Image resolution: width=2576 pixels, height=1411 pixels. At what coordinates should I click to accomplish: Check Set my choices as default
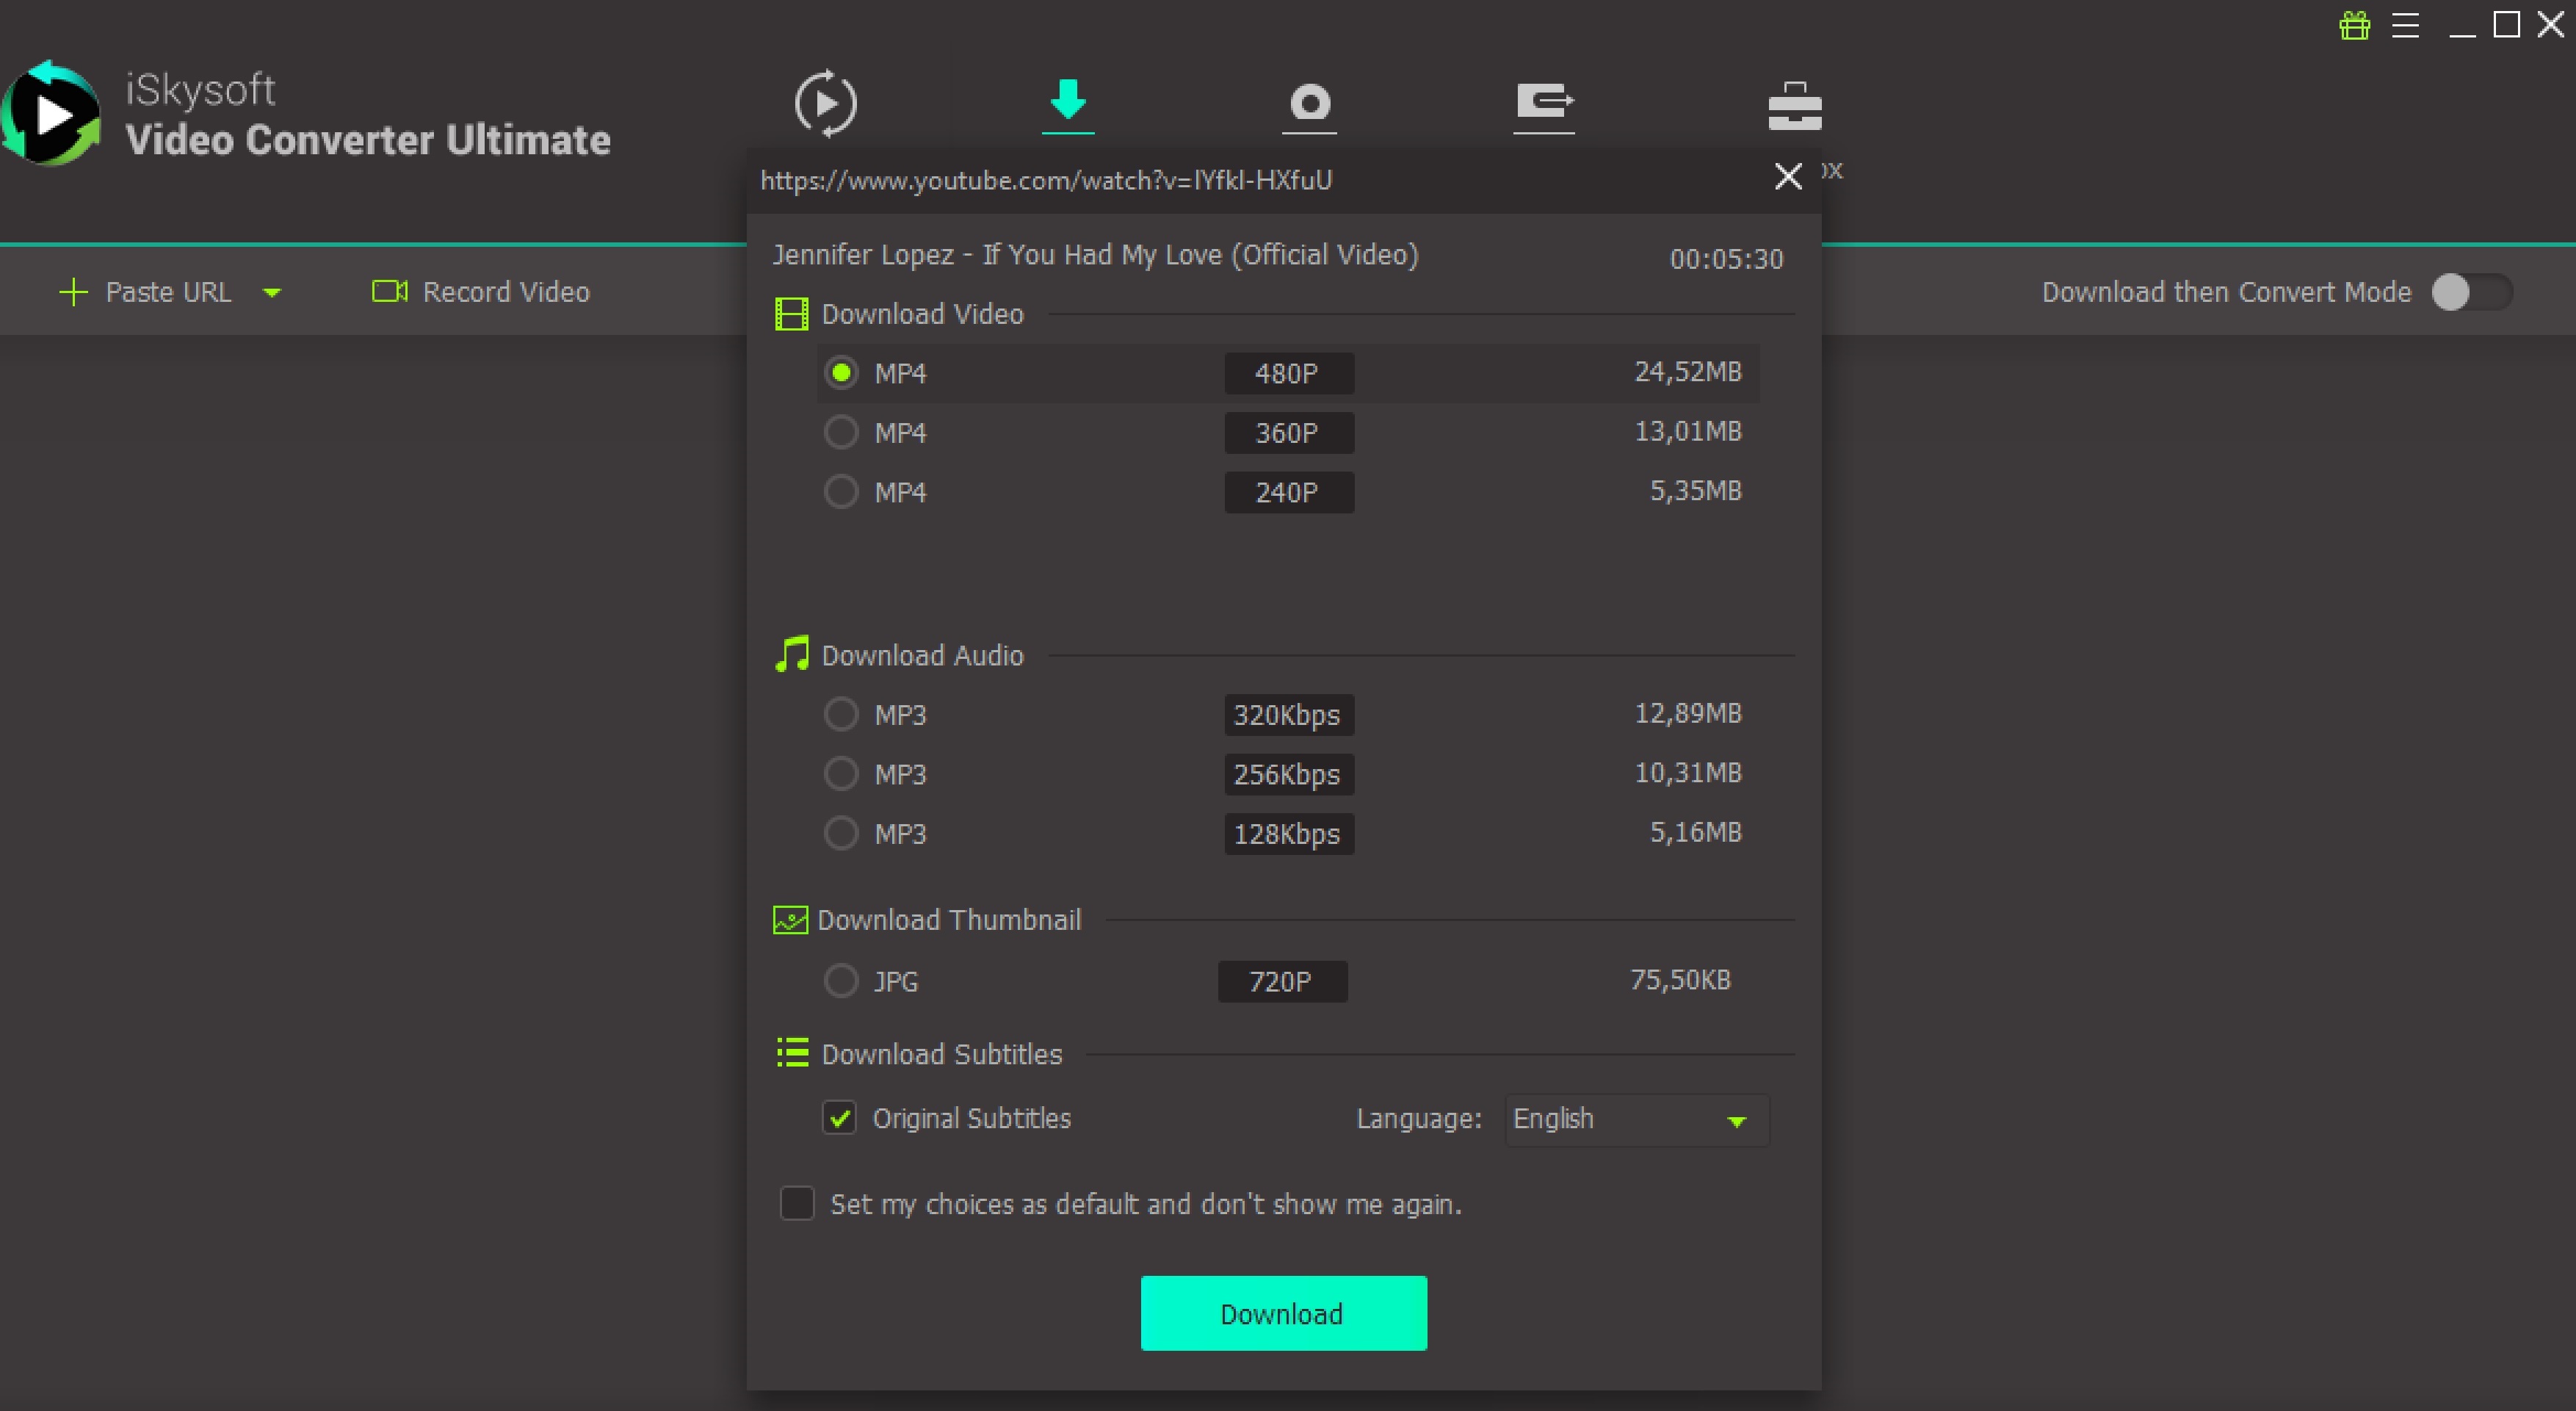(797, 1203)
